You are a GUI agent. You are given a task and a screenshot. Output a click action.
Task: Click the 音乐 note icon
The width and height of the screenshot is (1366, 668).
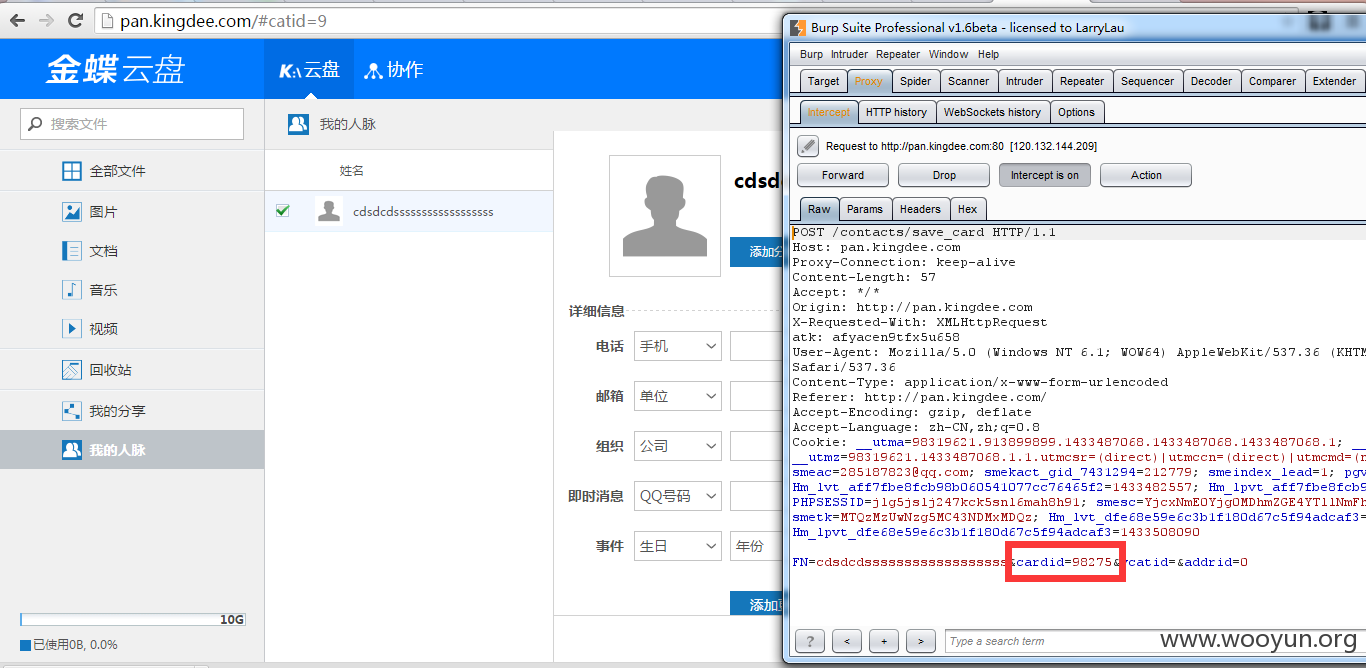[x=72, y=290]
